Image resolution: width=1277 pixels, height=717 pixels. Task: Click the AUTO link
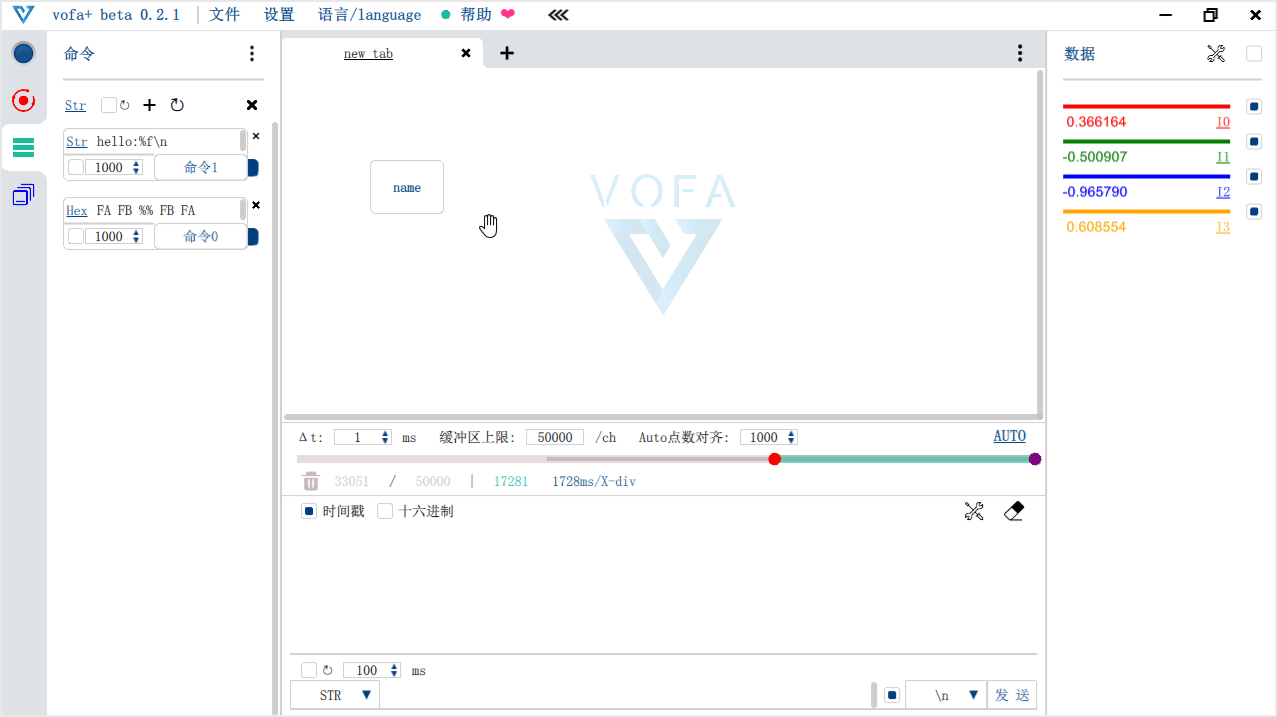point(1009,436)
